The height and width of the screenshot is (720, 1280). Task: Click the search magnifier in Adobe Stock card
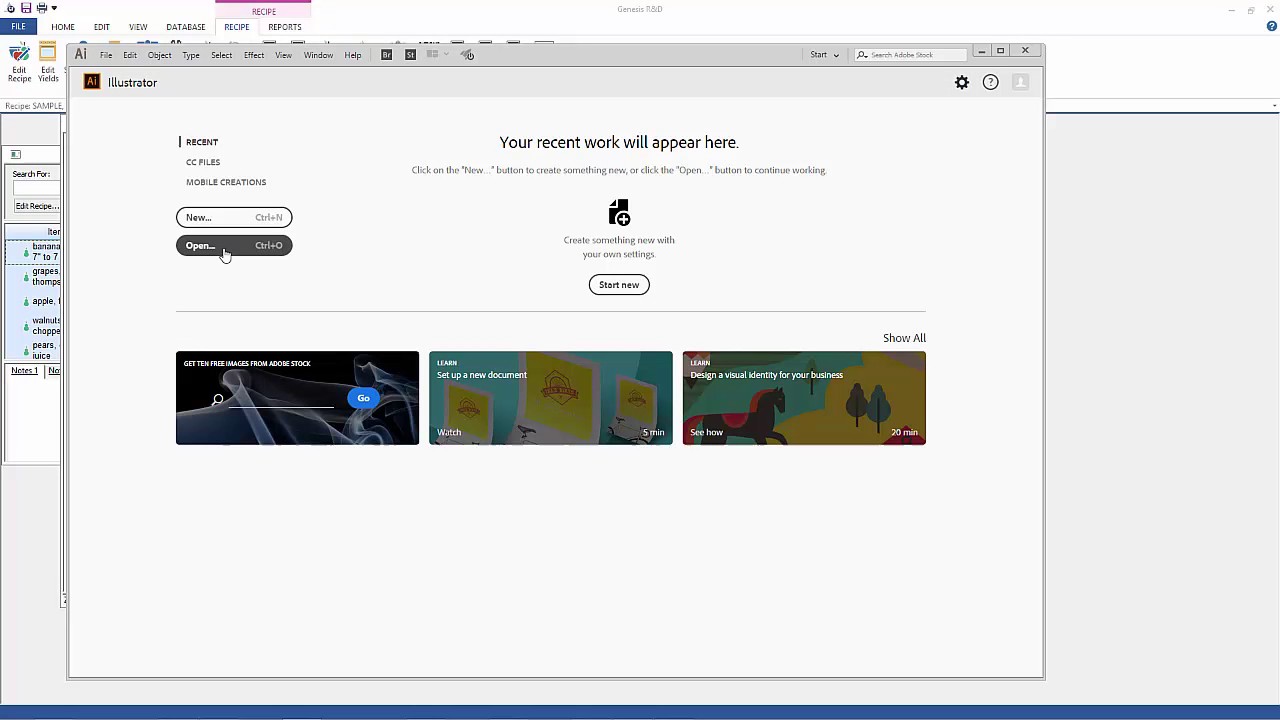tap(218, 400)
